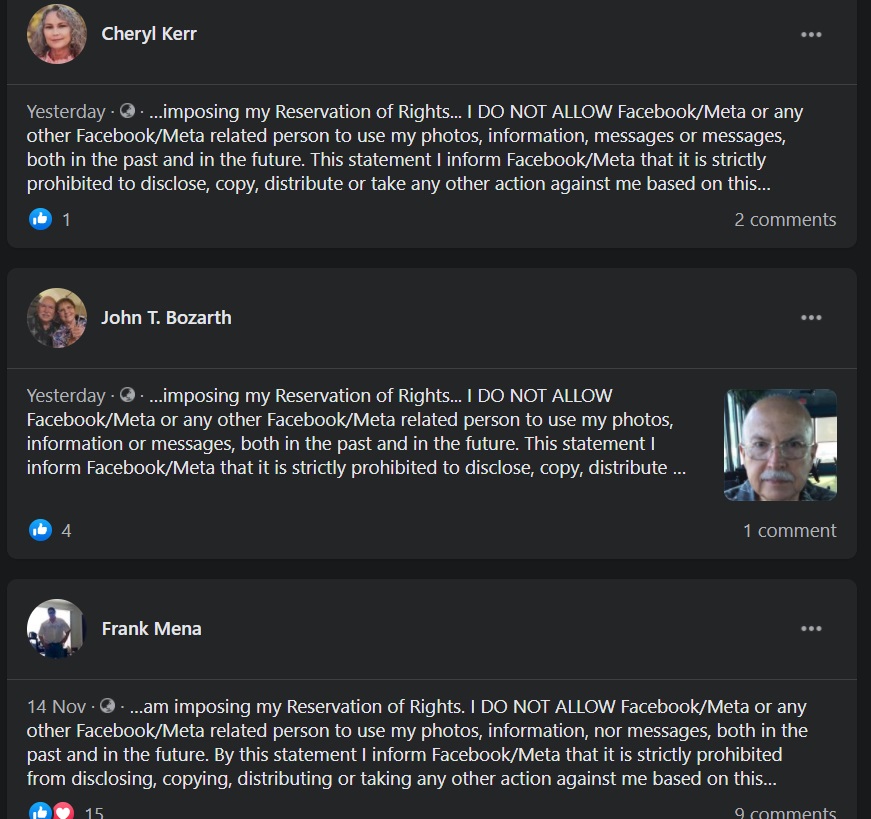Click the globe privacy icon on John T. Bozarth's post
This screenshot has width=871, height=819.
(x=127, y=395)
